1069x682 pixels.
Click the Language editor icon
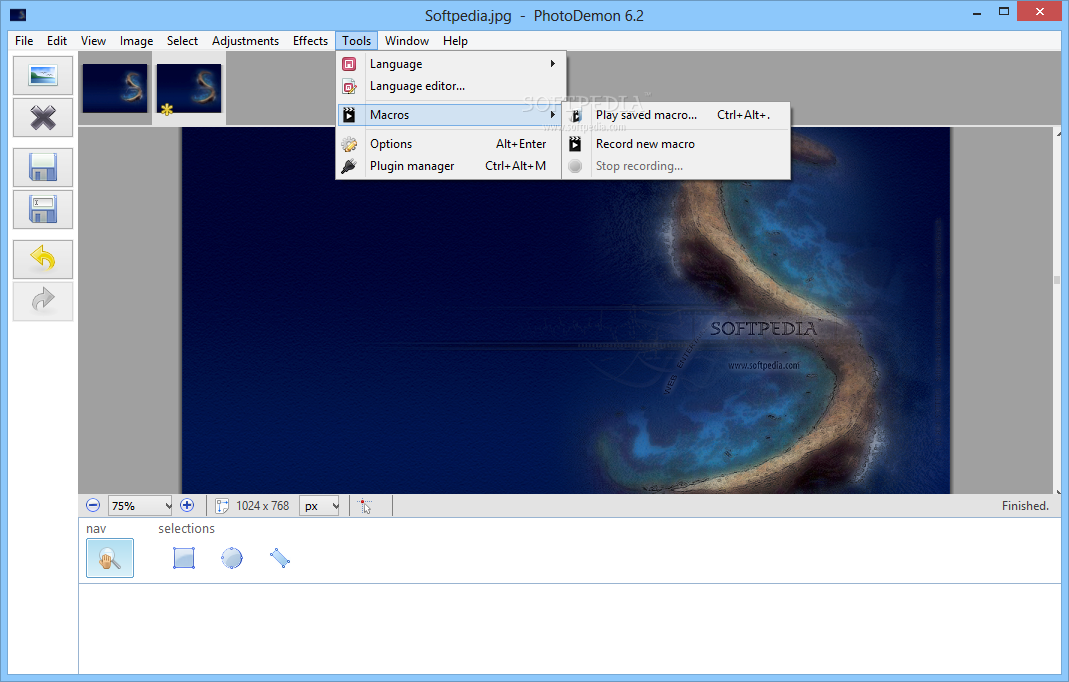pos(349,87)
